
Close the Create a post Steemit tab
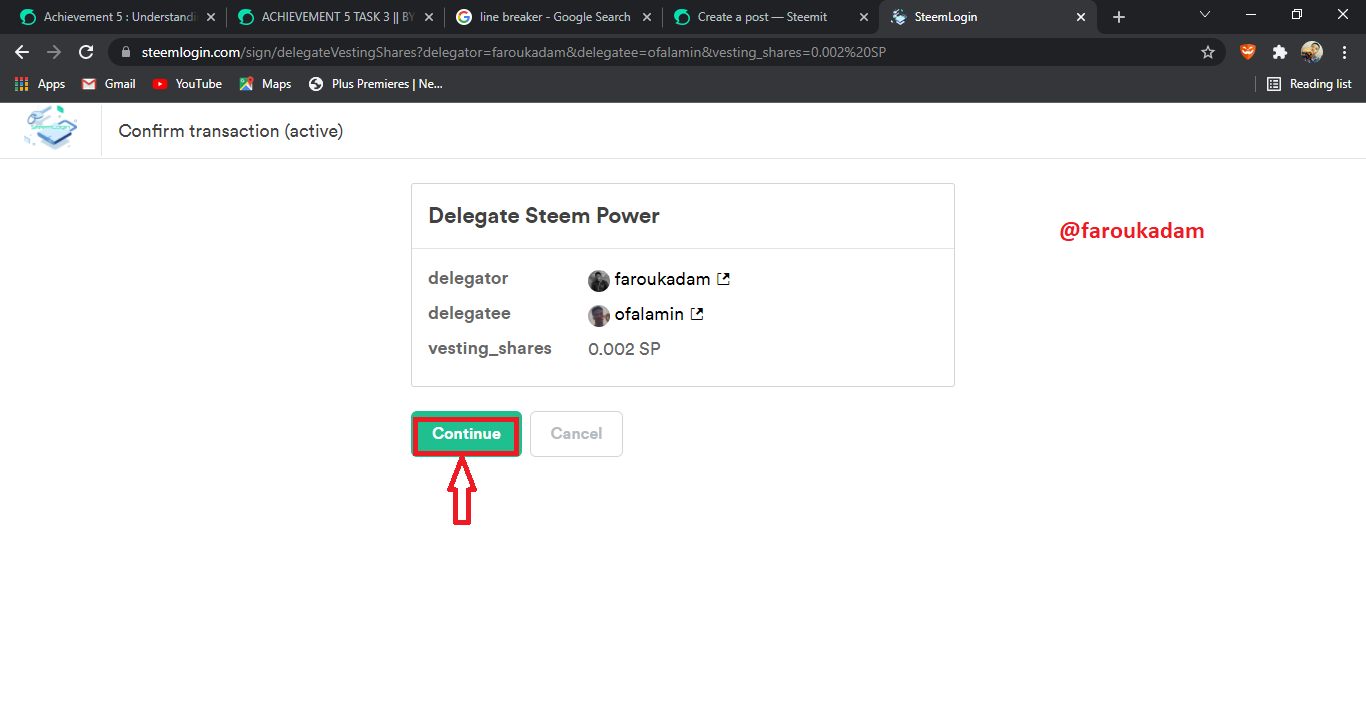(x=864, y=17)
